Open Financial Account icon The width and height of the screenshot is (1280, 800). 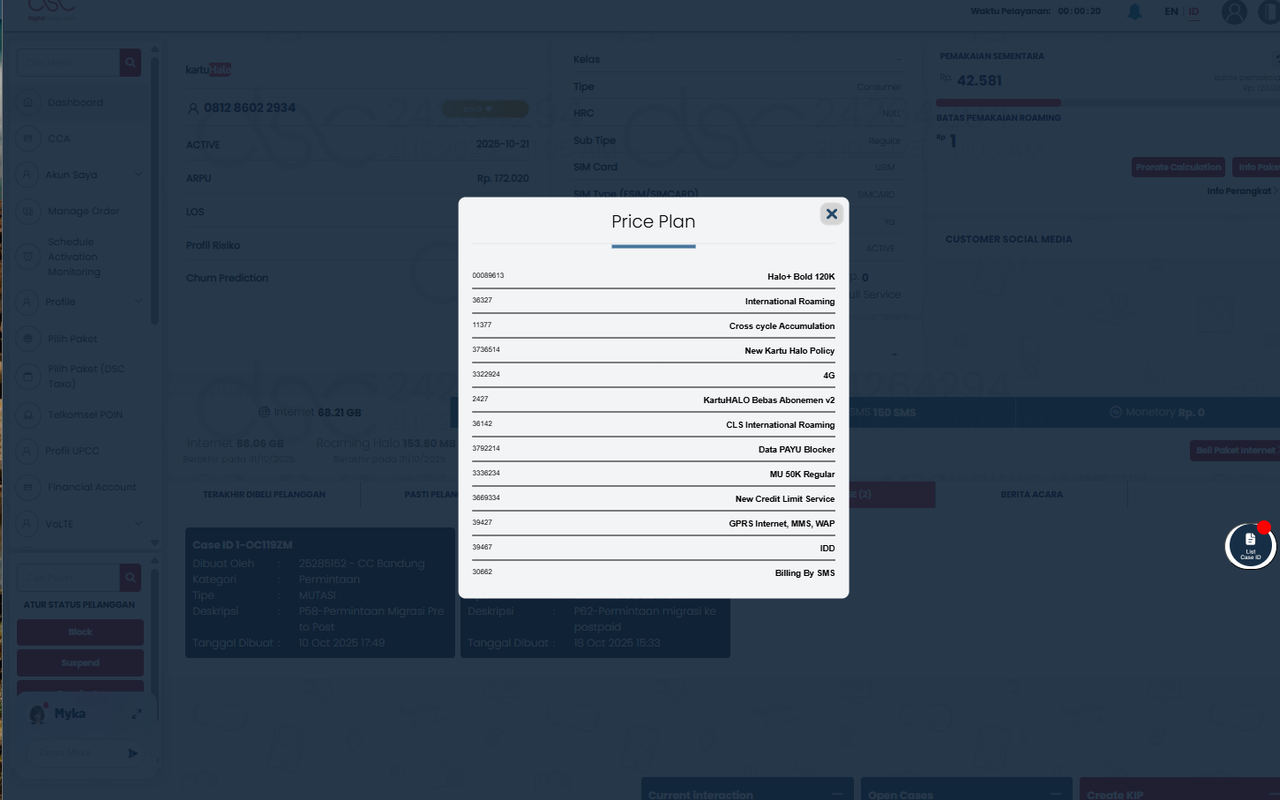tap(28, 487)
